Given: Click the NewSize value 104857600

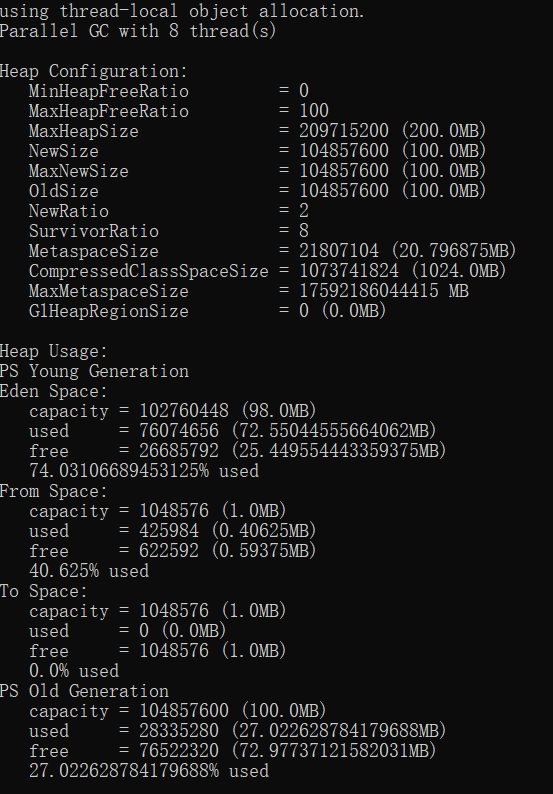Looking at the screenshot, I should [344, 151].
